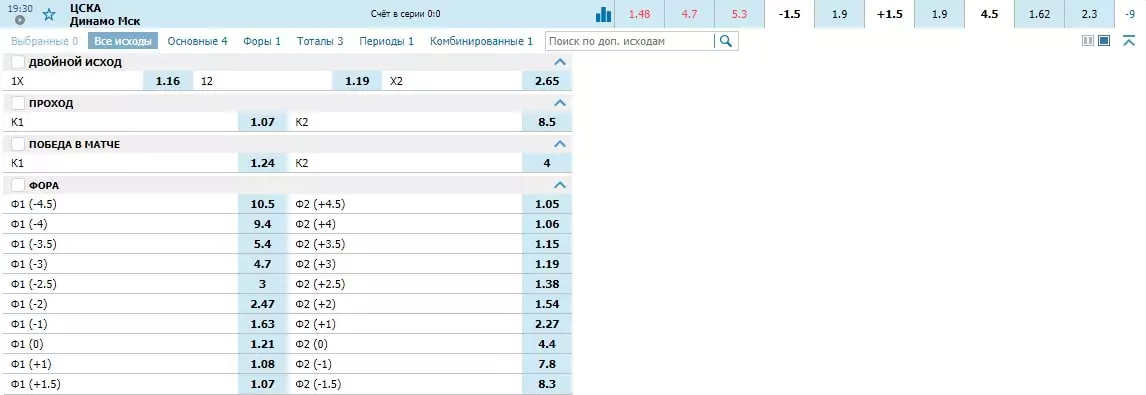
Task: Open match statistics bar chart icon
Action: click(603, 14)
